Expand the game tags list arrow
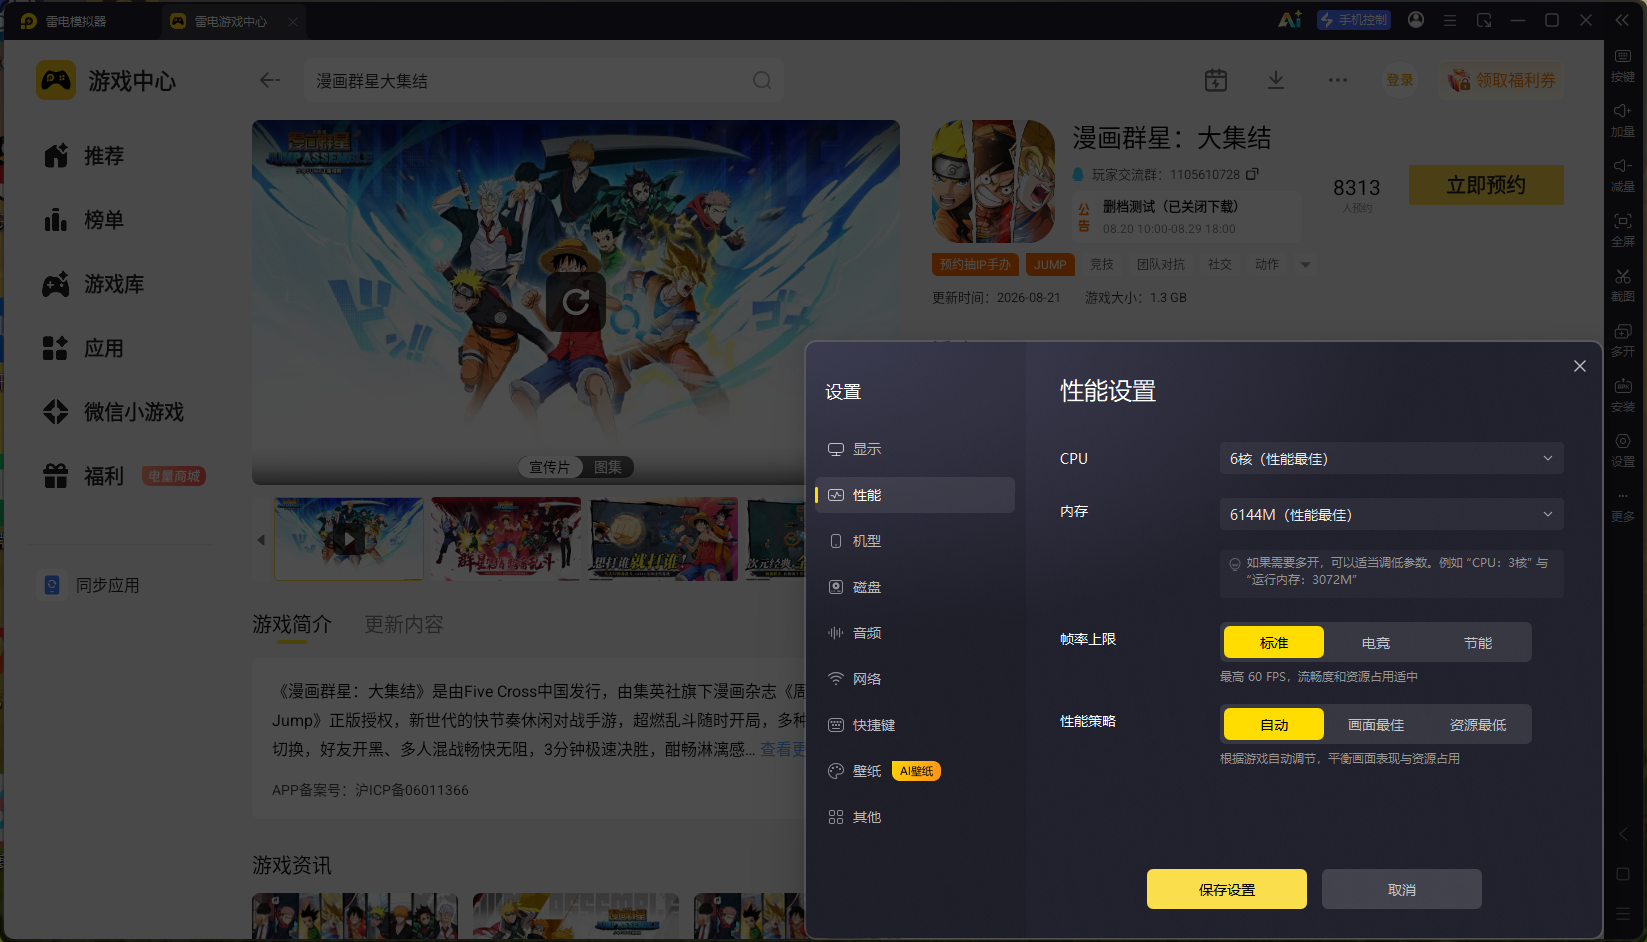The height and width of the screenshot is (942, 1647). pyautogui.click(x=1305, y=265)
